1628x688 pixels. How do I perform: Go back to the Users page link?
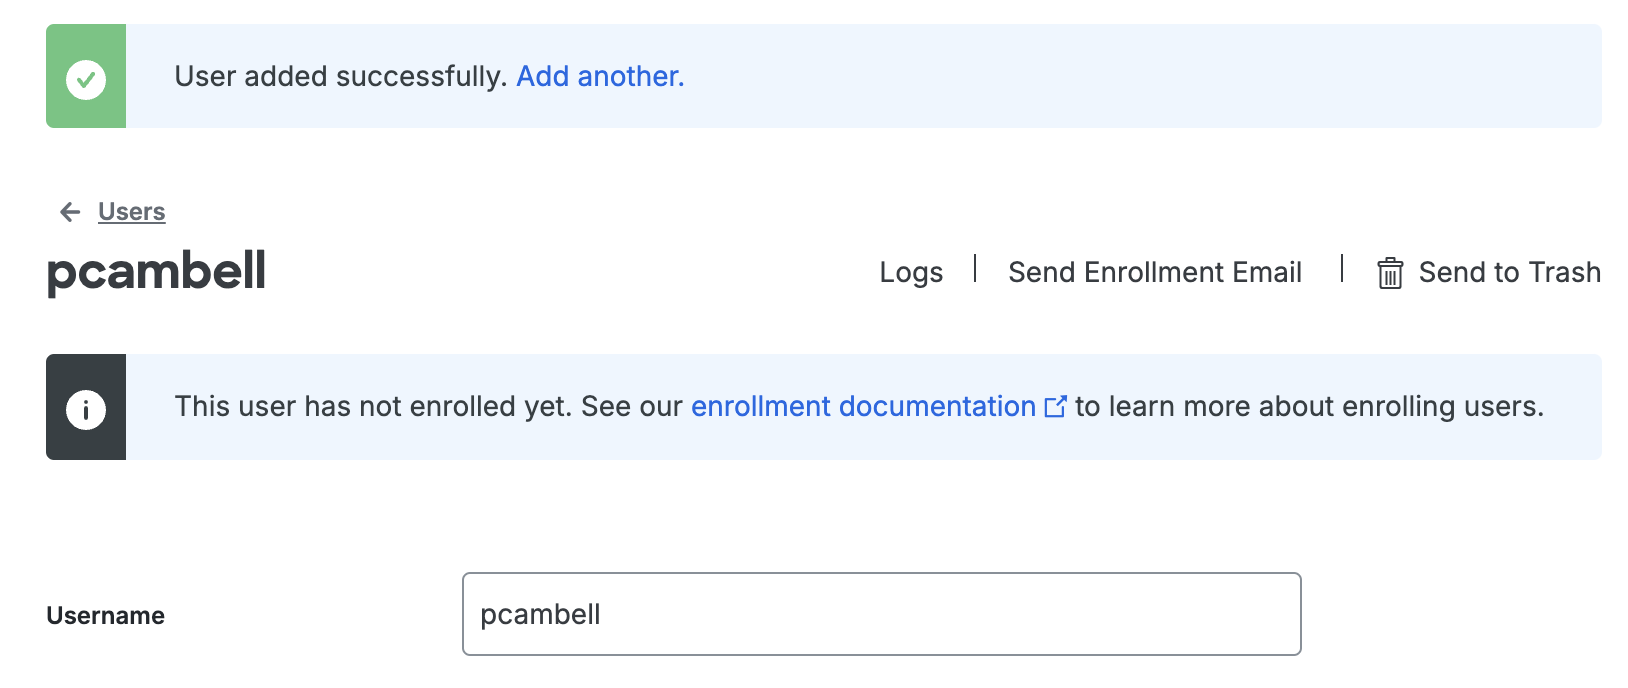pos(132,212)
